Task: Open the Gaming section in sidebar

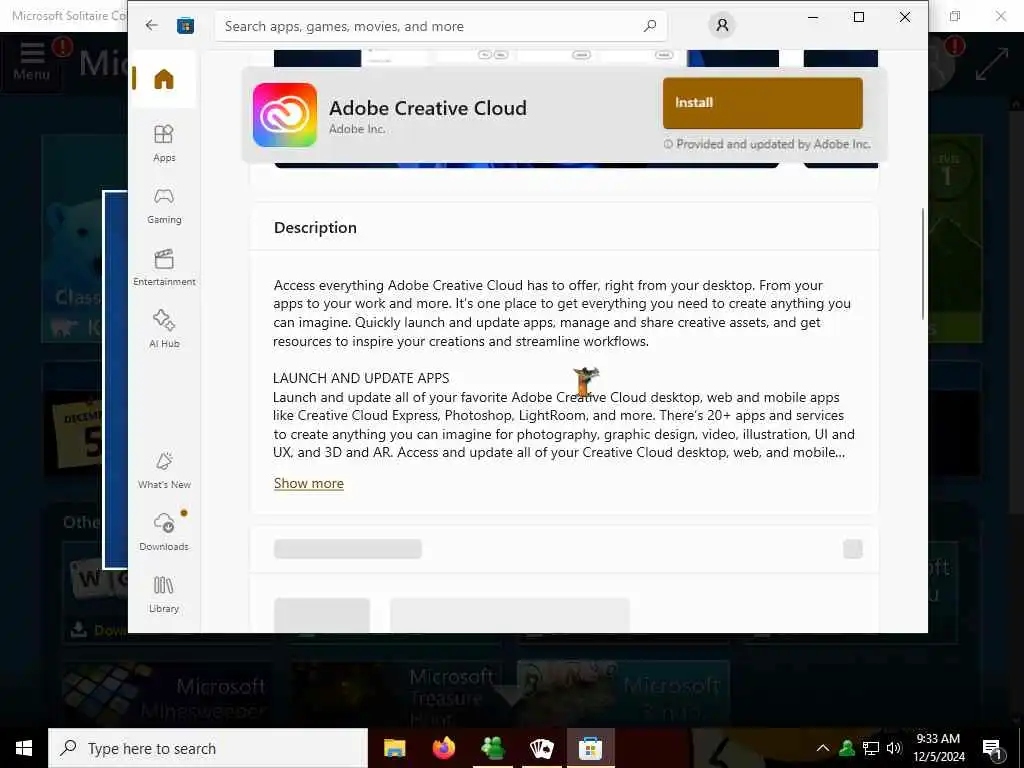Action: point(164,206)
